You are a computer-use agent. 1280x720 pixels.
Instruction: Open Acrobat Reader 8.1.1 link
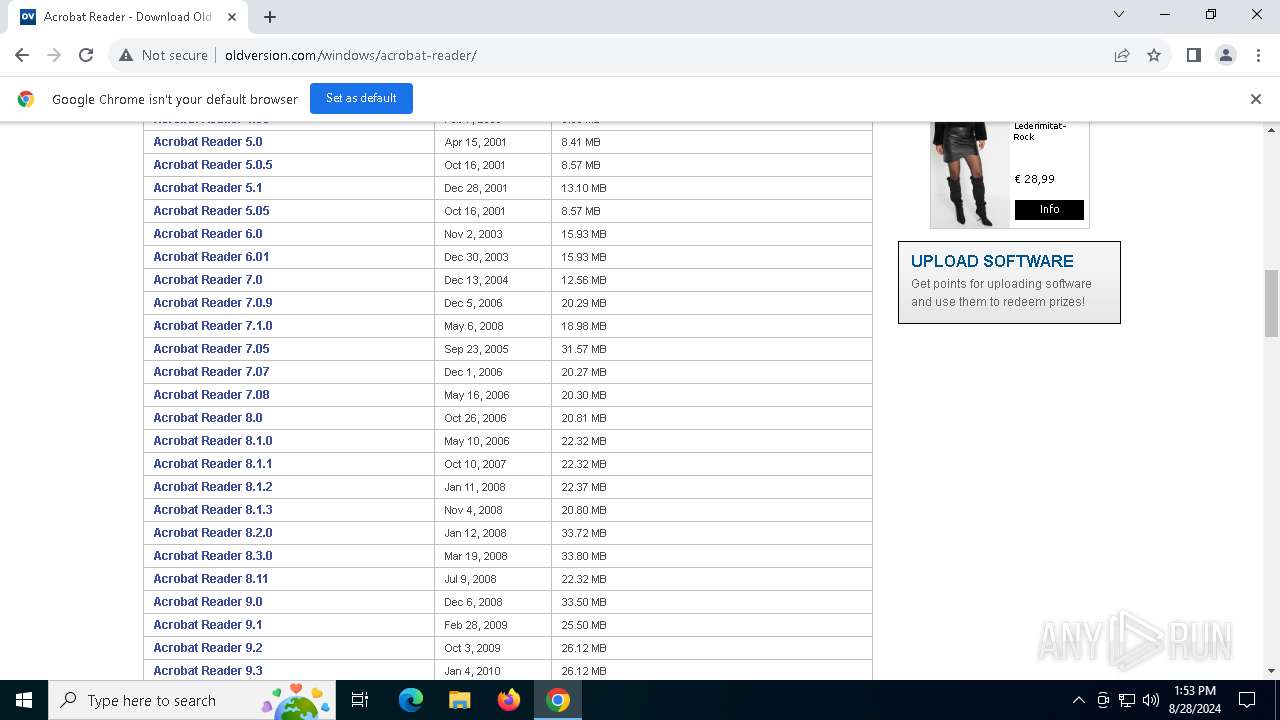click(x=213, y=464)
